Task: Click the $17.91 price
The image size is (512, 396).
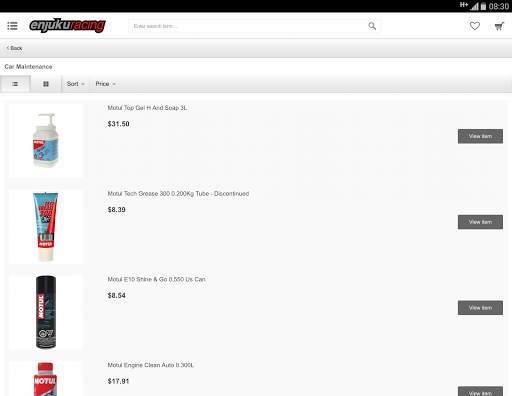Action: pos(118,381)
